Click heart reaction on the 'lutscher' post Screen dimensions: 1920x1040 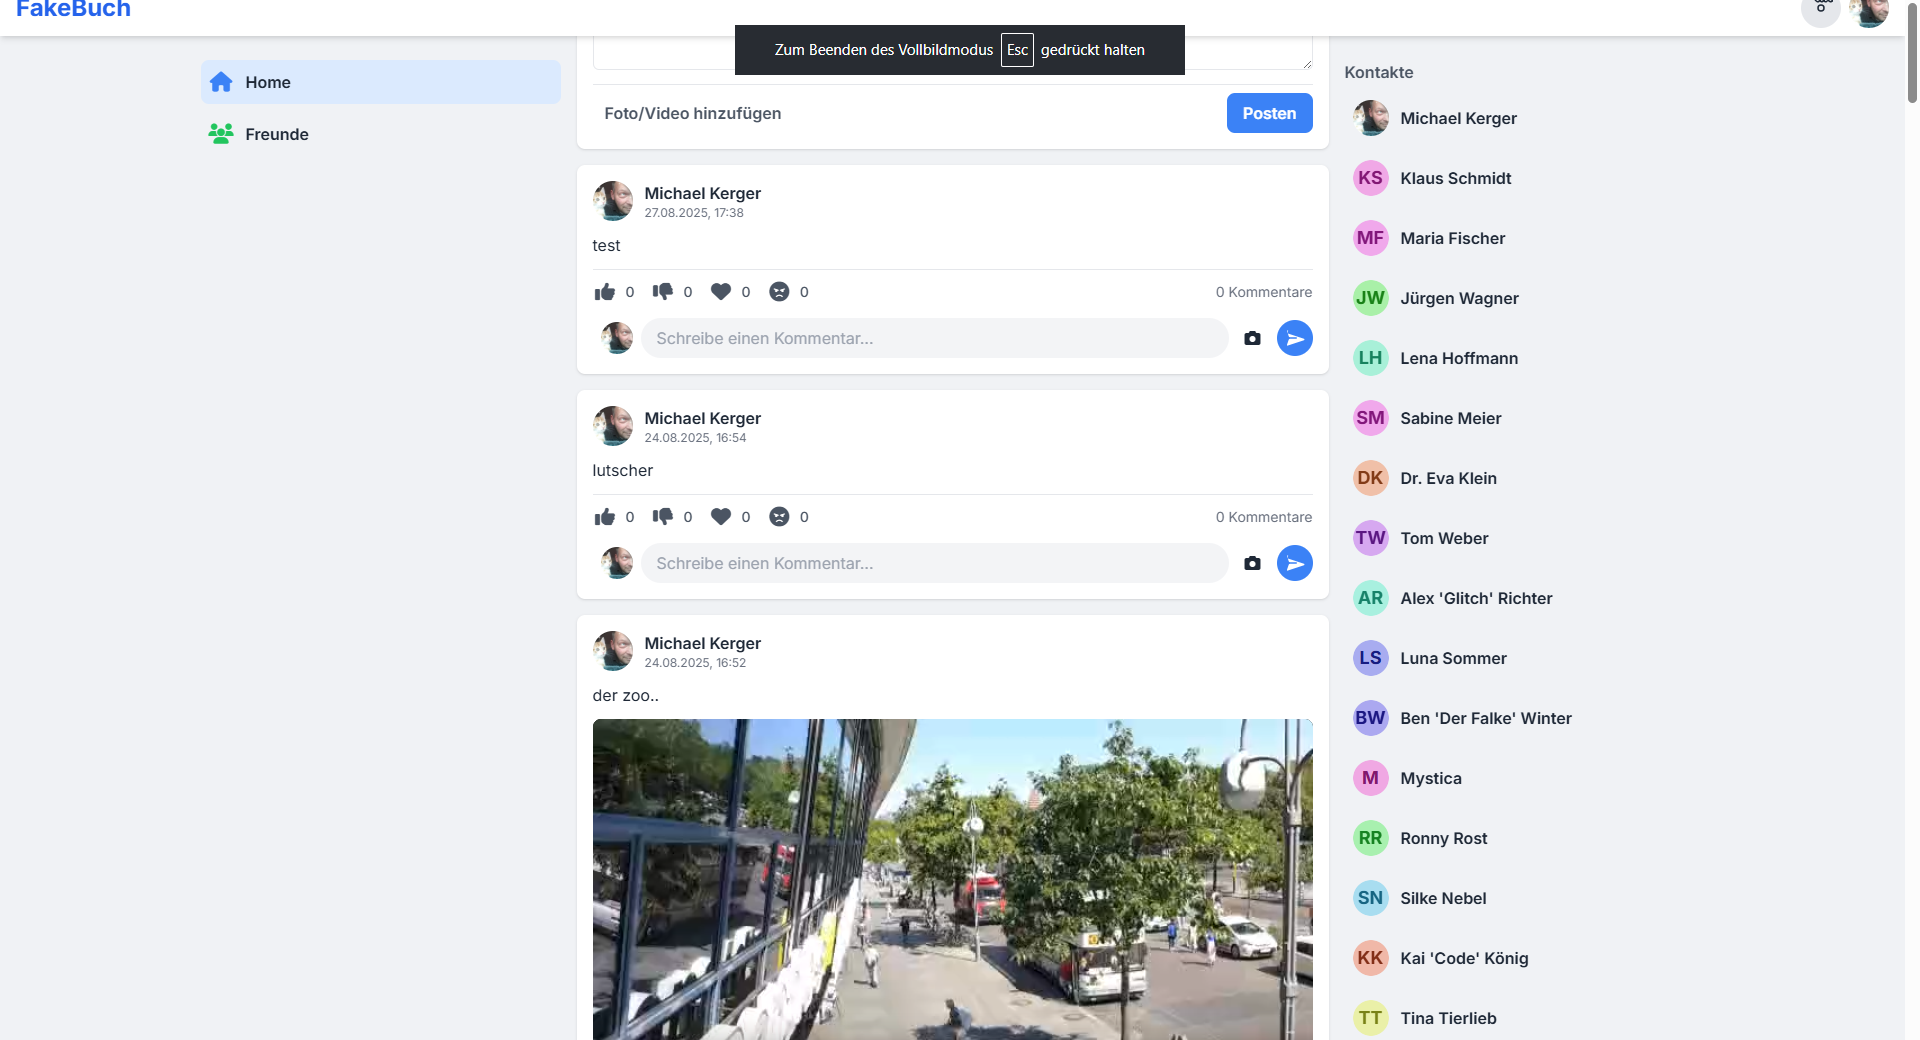click(720, 517)
